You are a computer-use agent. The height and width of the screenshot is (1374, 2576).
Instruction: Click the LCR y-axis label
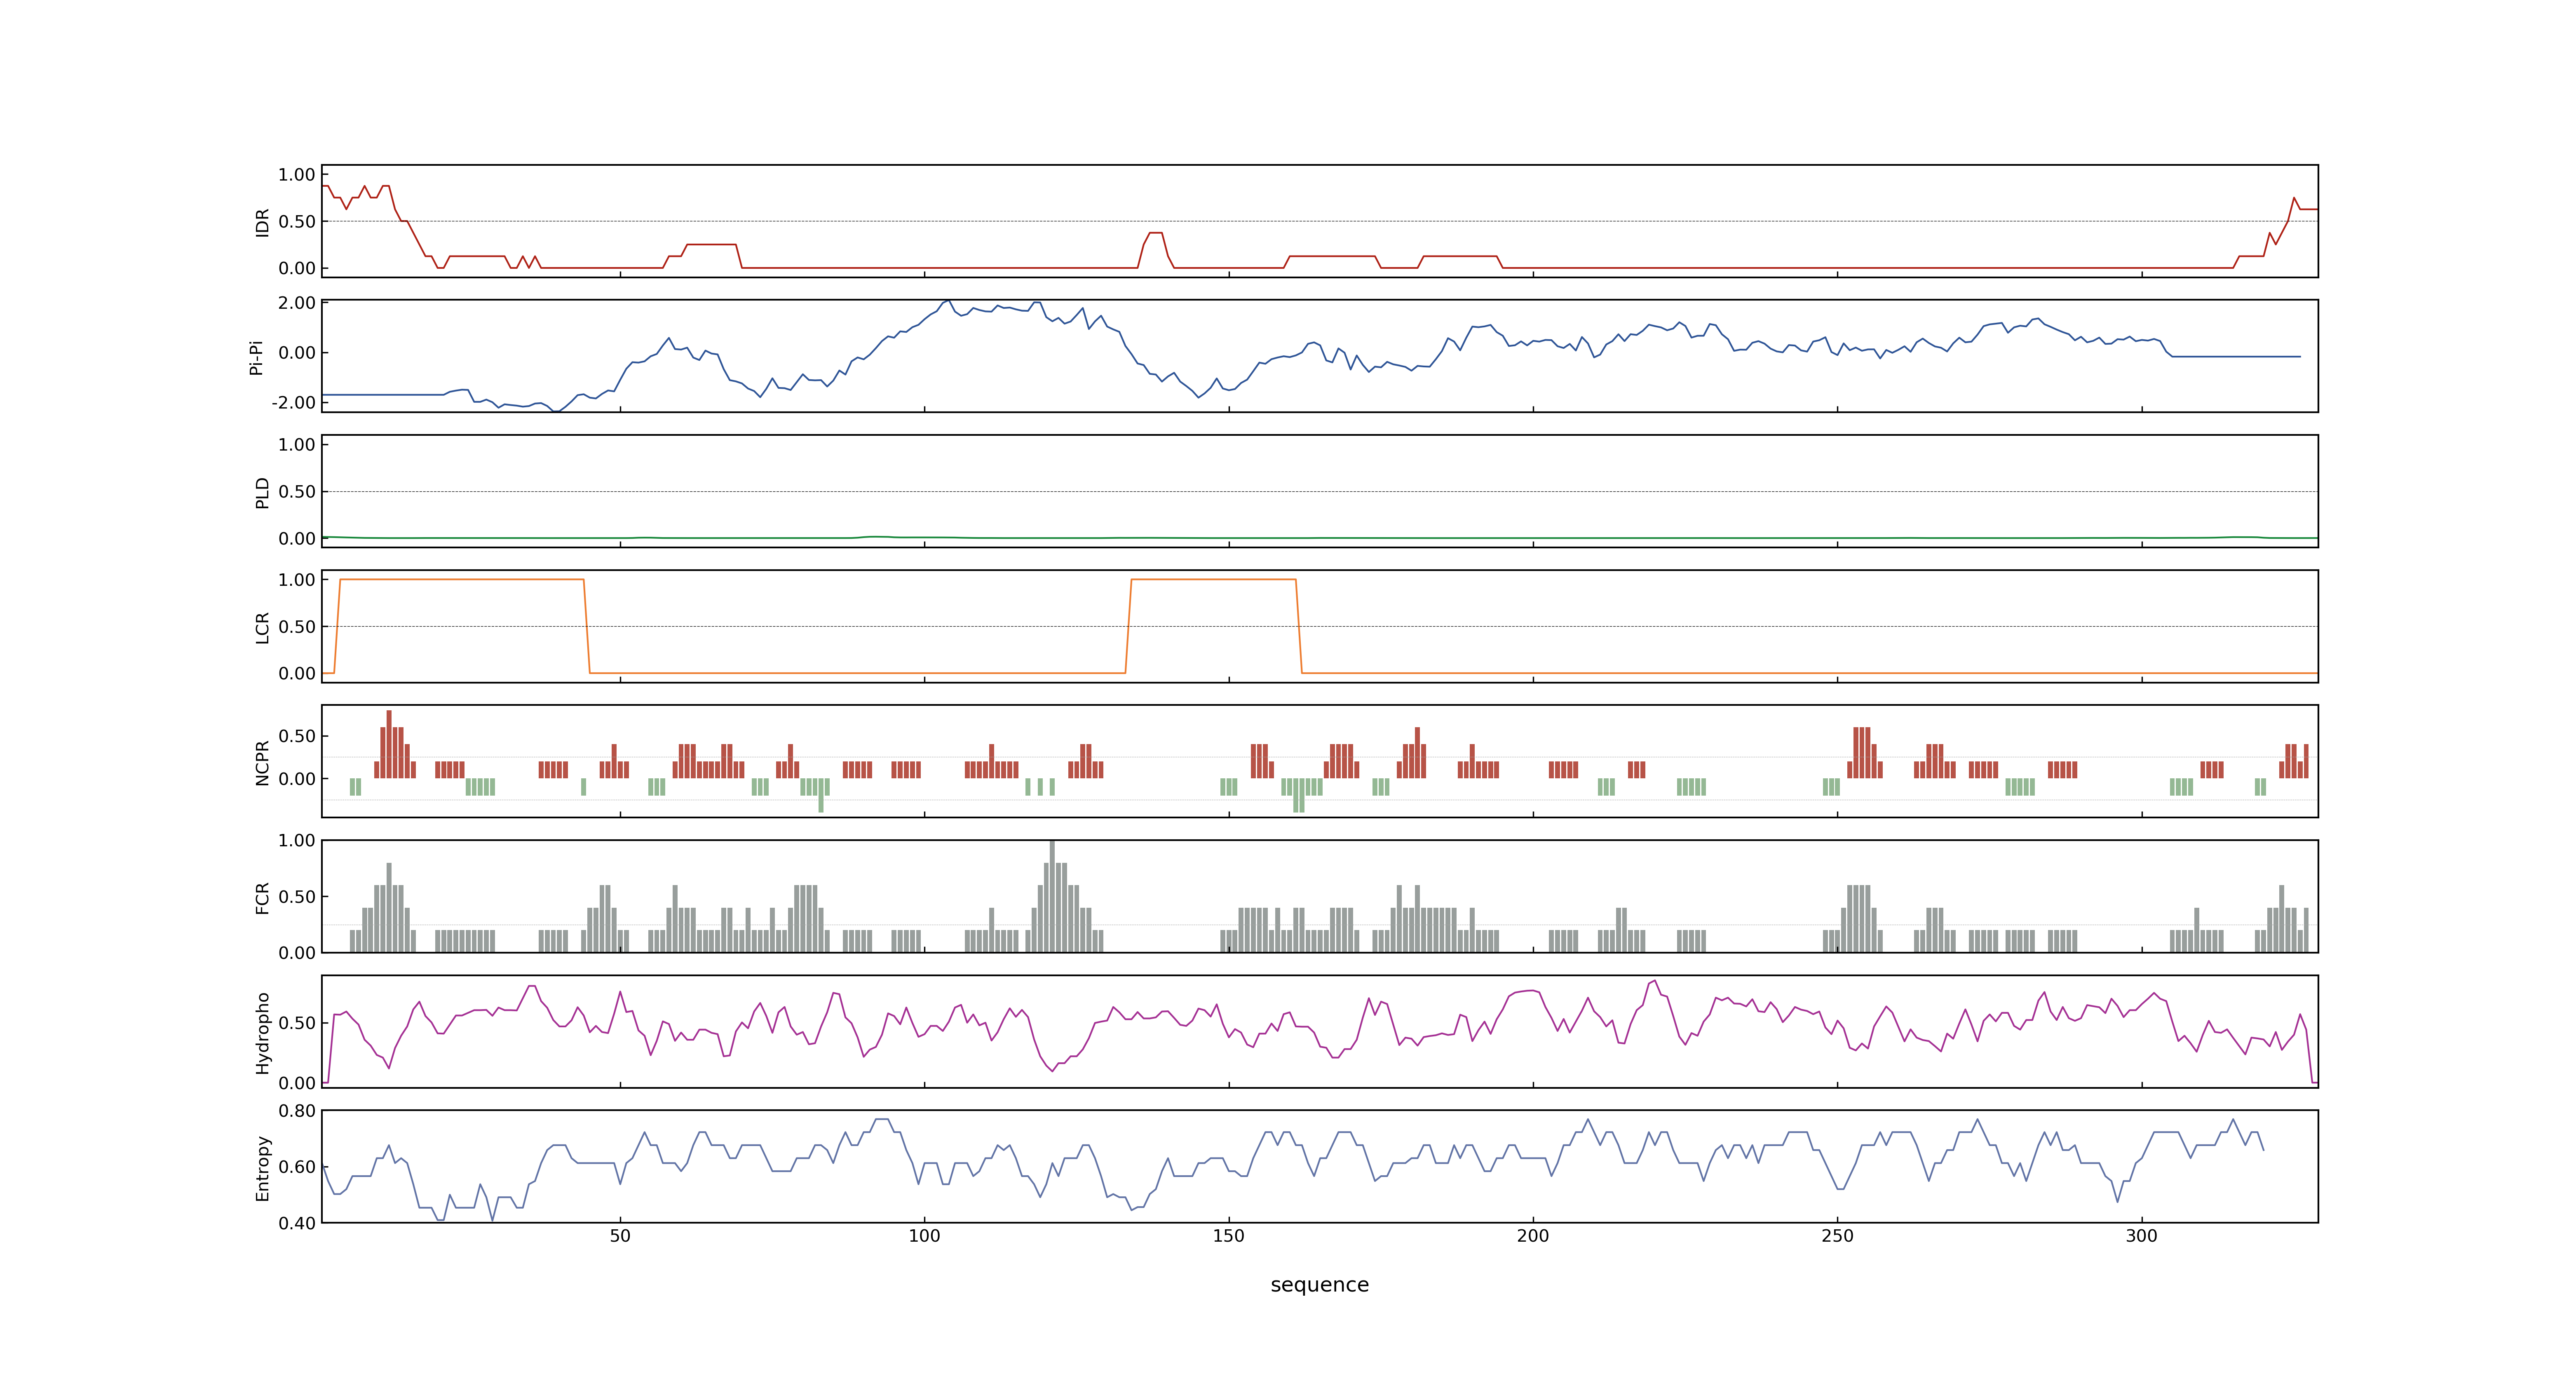262,628
